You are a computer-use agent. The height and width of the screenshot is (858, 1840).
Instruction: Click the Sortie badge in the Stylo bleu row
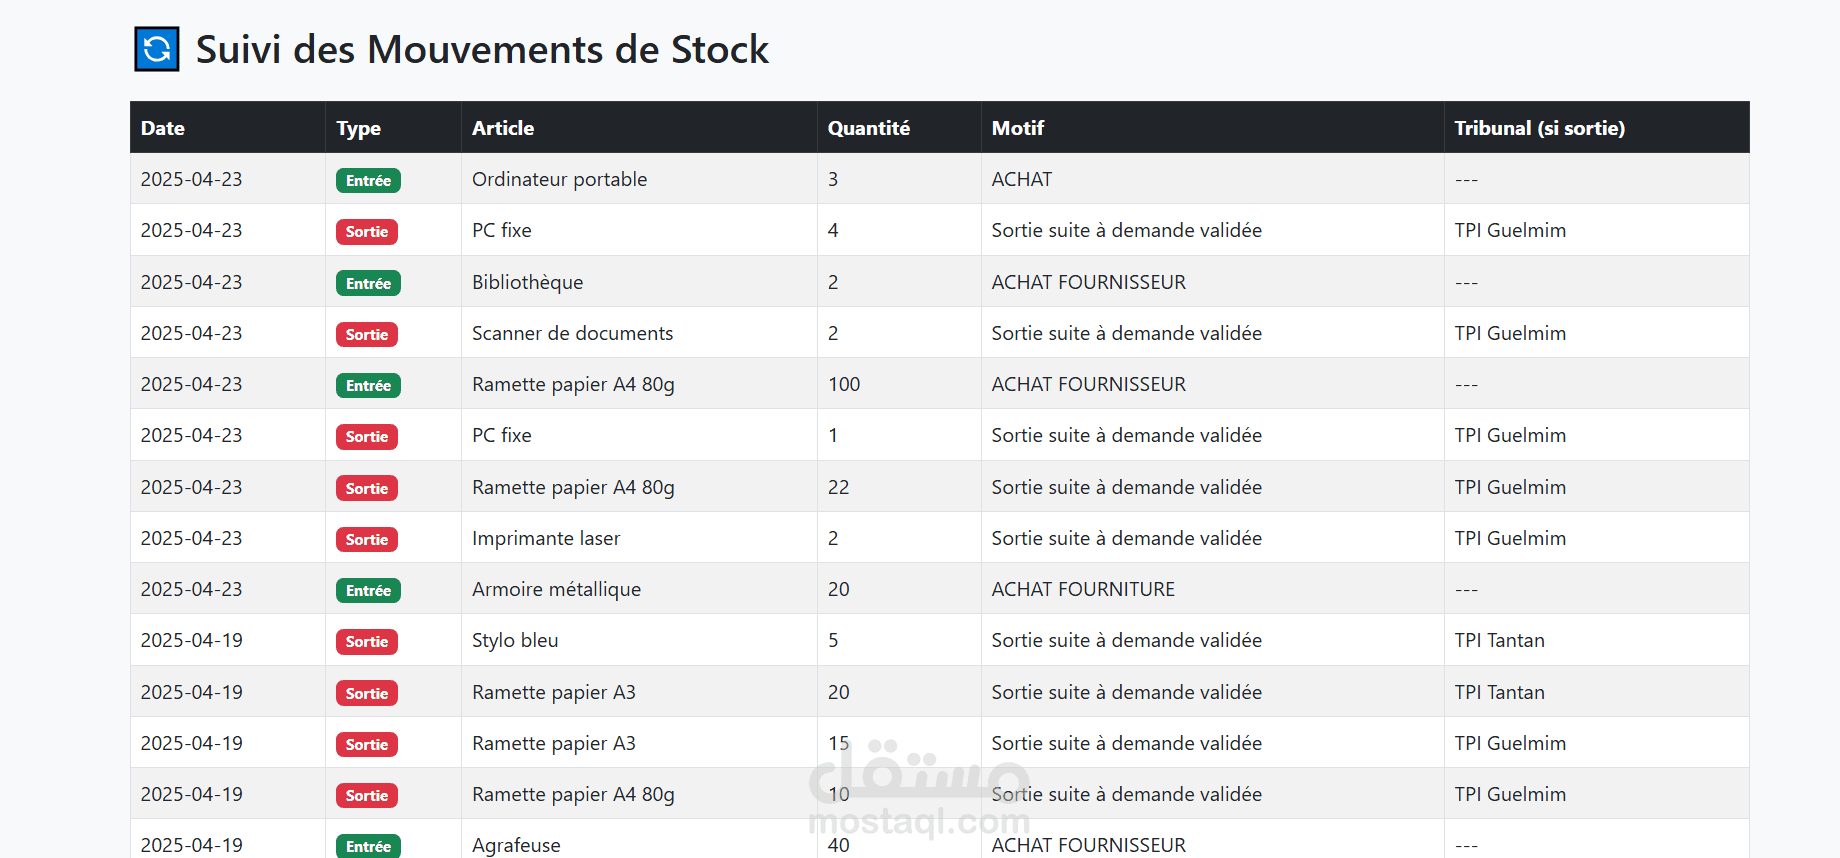point(367,642)
